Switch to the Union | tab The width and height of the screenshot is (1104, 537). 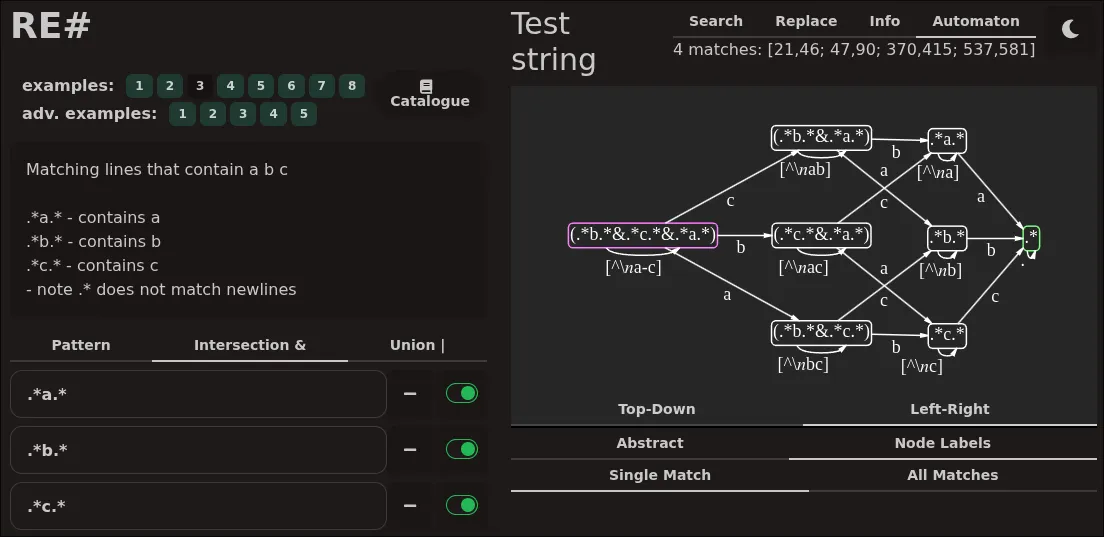click(417, 345)
